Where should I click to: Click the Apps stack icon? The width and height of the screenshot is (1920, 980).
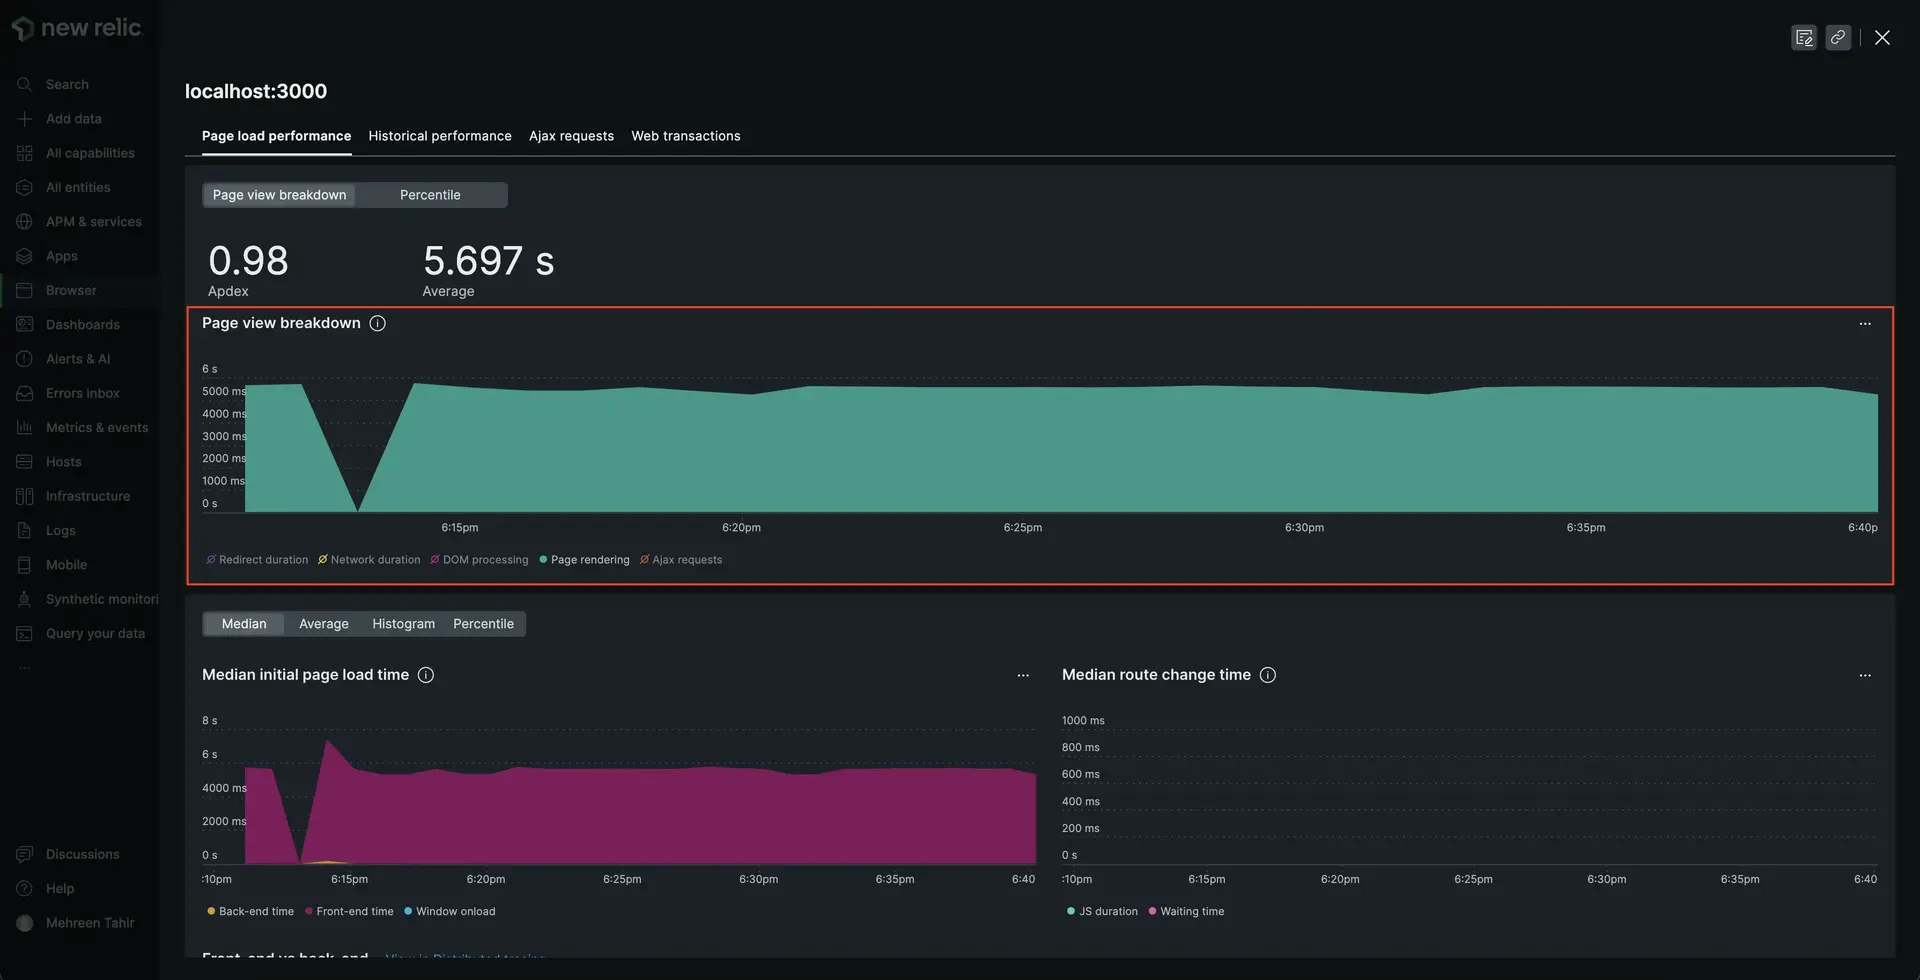tap(25, 256)
